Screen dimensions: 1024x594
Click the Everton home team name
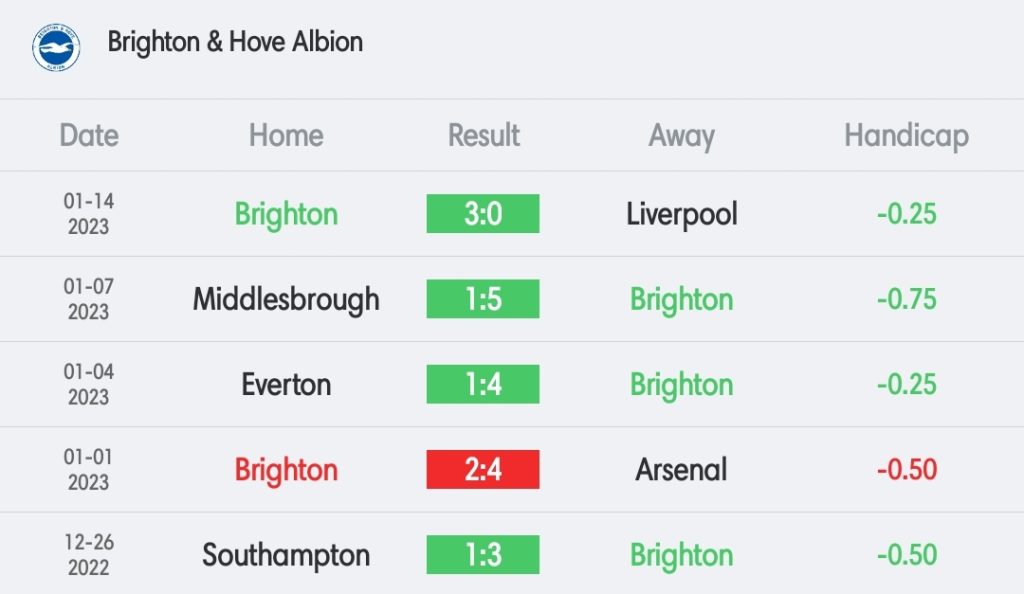(286, 384)
